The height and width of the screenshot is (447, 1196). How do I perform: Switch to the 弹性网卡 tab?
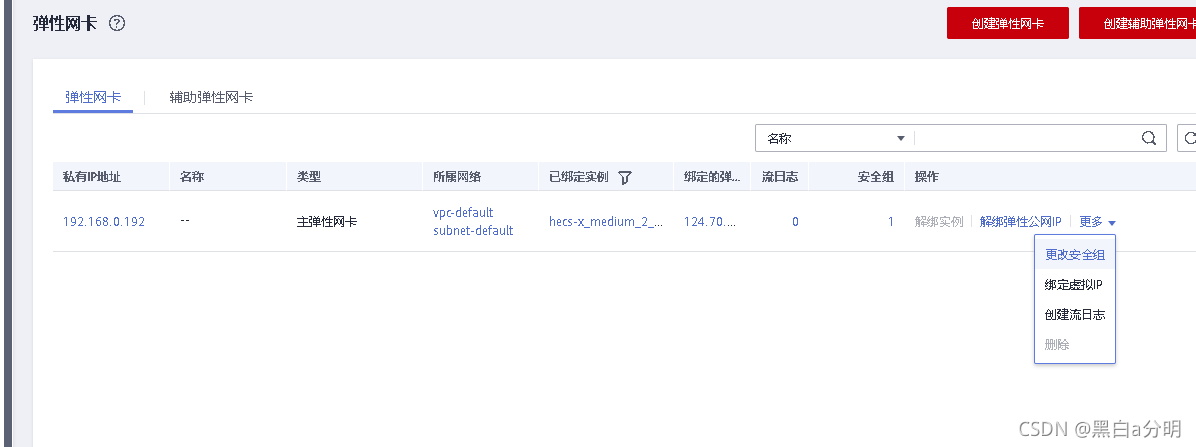[x=93, y=97]
